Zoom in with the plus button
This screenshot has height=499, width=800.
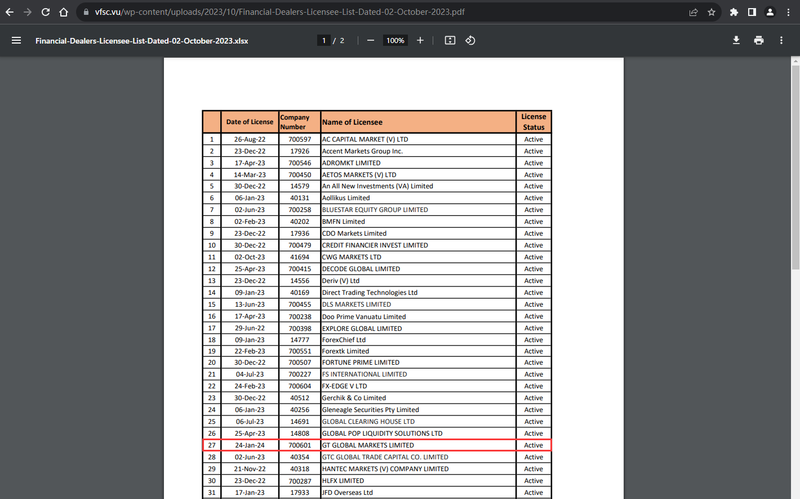coord(420,40)
